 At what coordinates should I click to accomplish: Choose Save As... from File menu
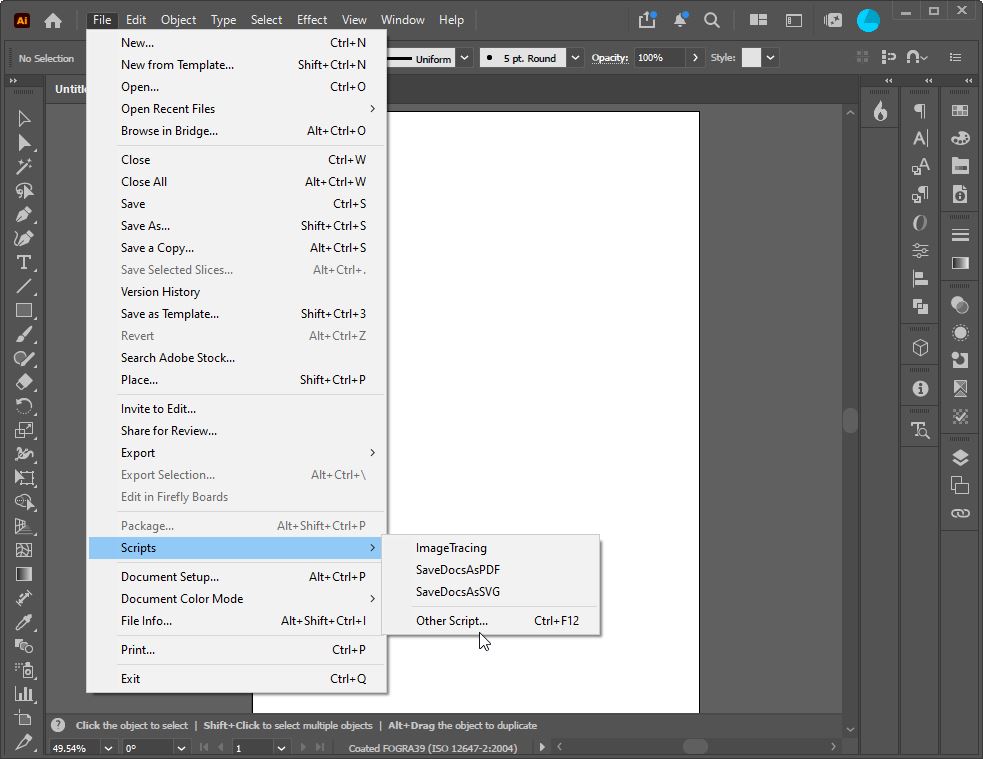coord(237,226)
